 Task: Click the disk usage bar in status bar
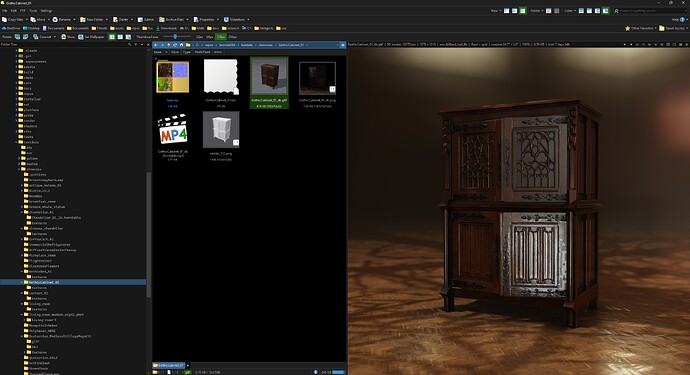[x=338, y=372]
